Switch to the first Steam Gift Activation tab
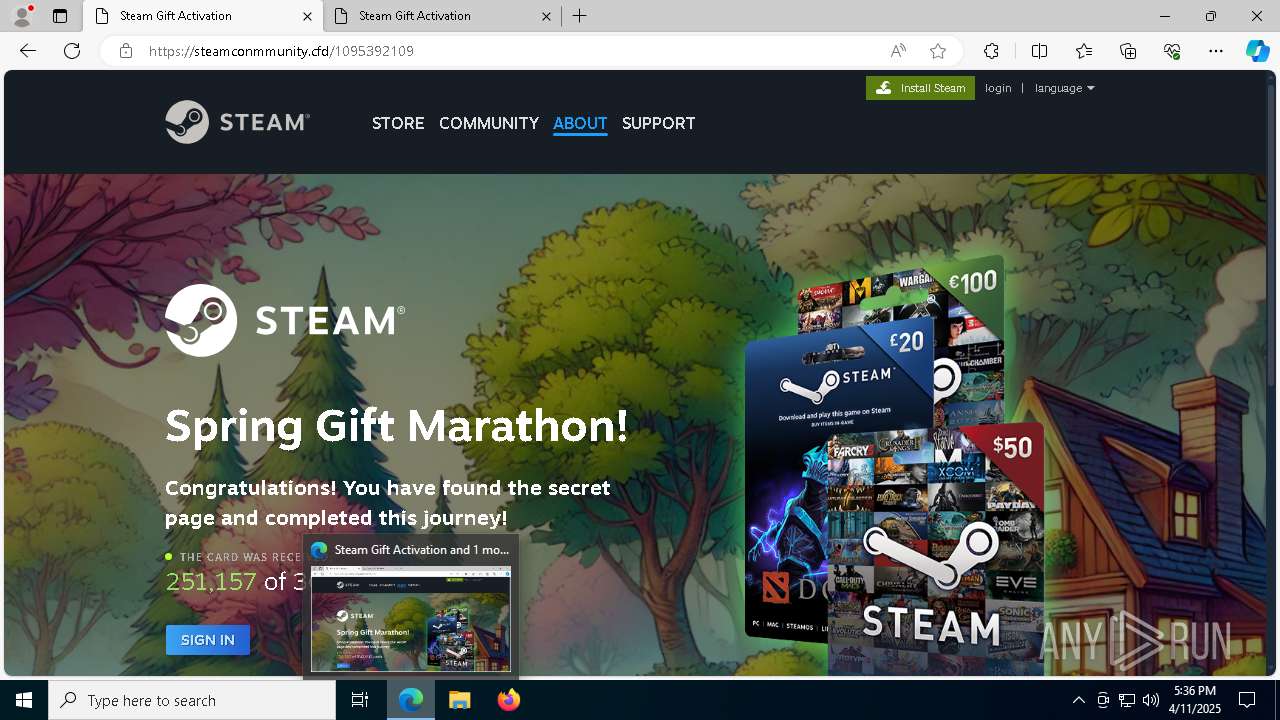Image resolution: width=1280 pixels, height=720 pixels. pos(203,16)
